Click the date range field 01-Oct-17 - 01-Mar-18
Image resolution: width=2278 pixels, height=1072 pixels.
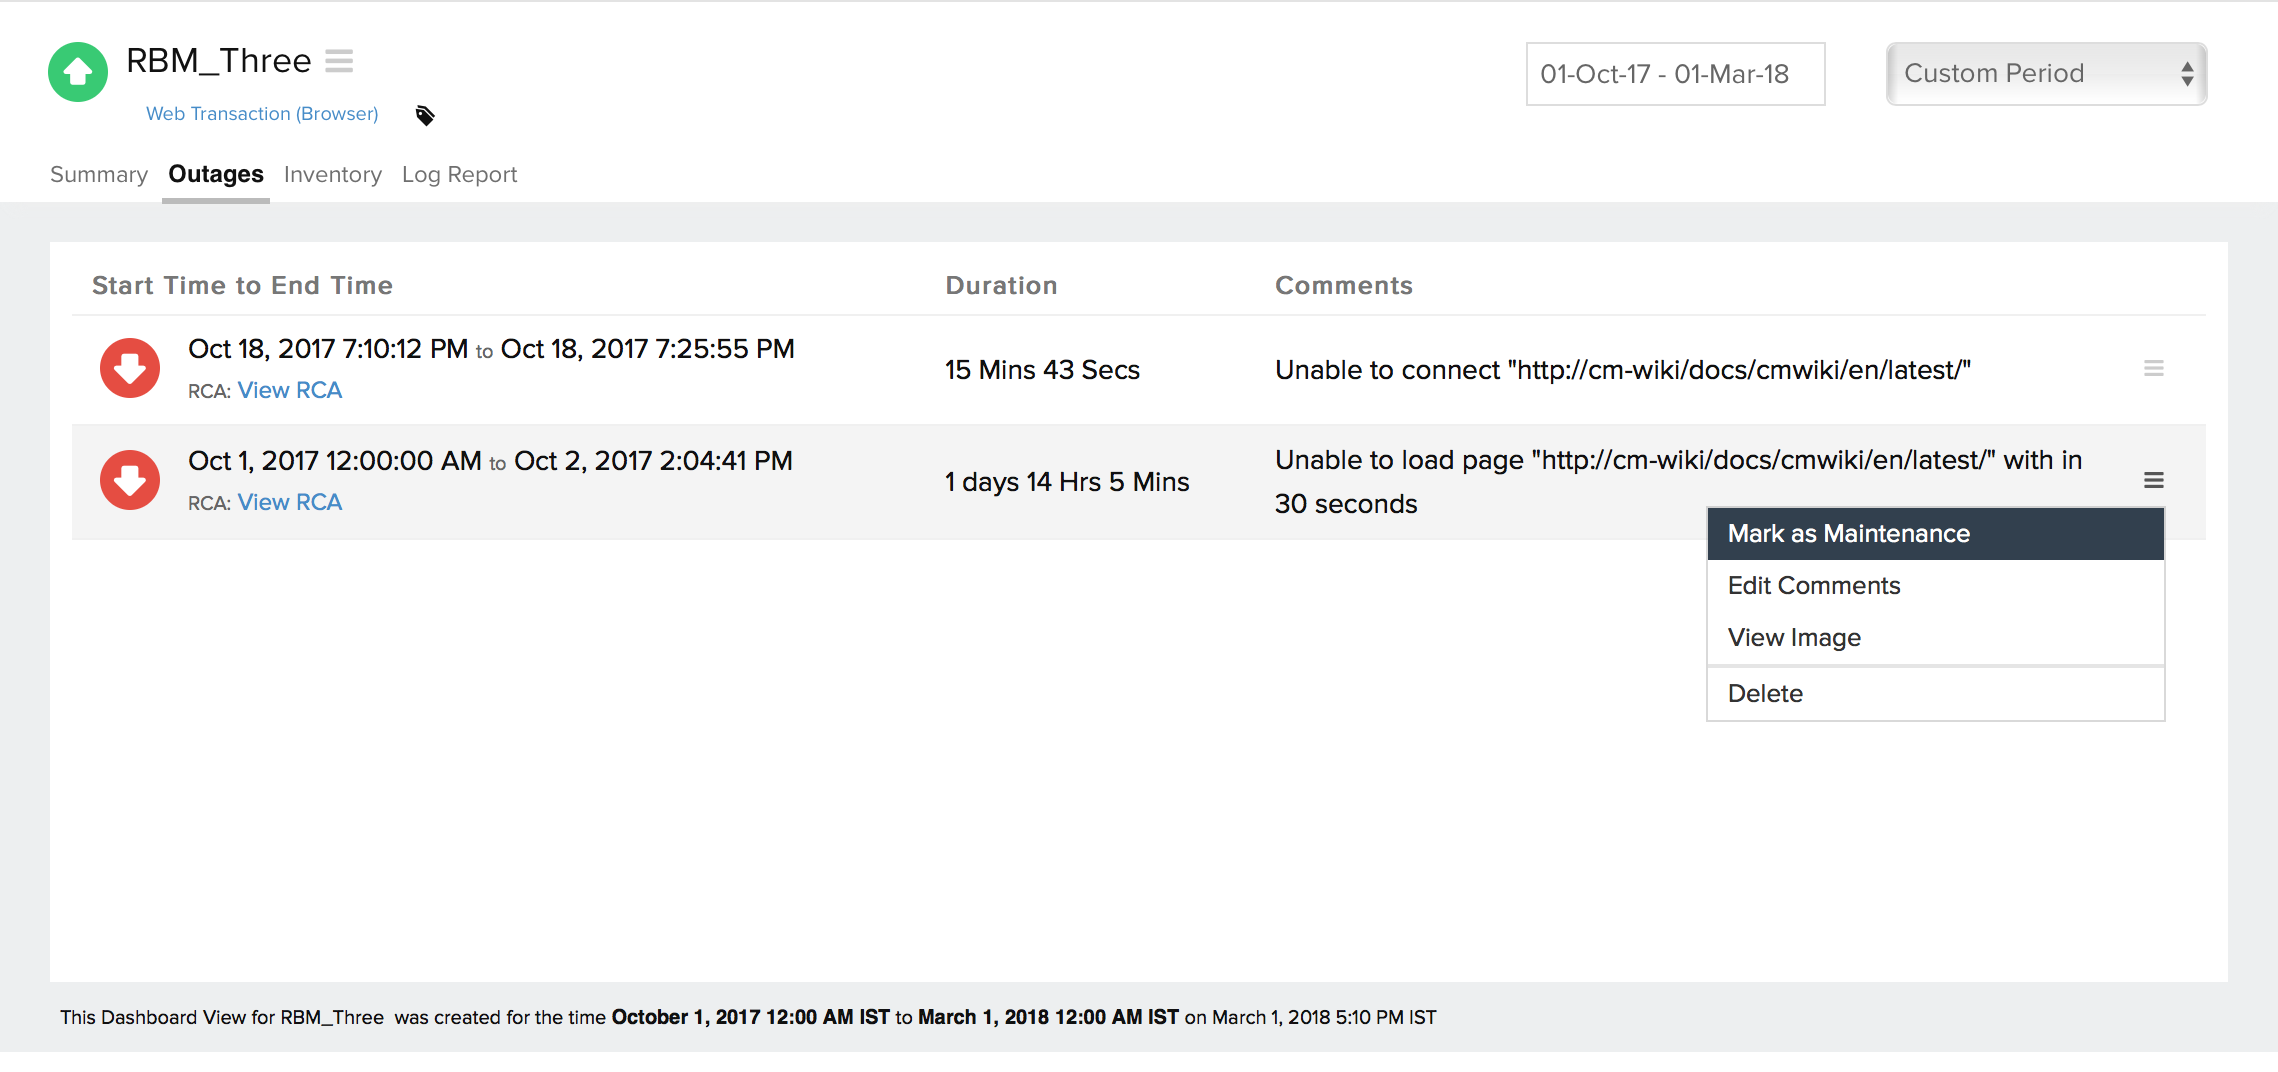coord(1675,74)
